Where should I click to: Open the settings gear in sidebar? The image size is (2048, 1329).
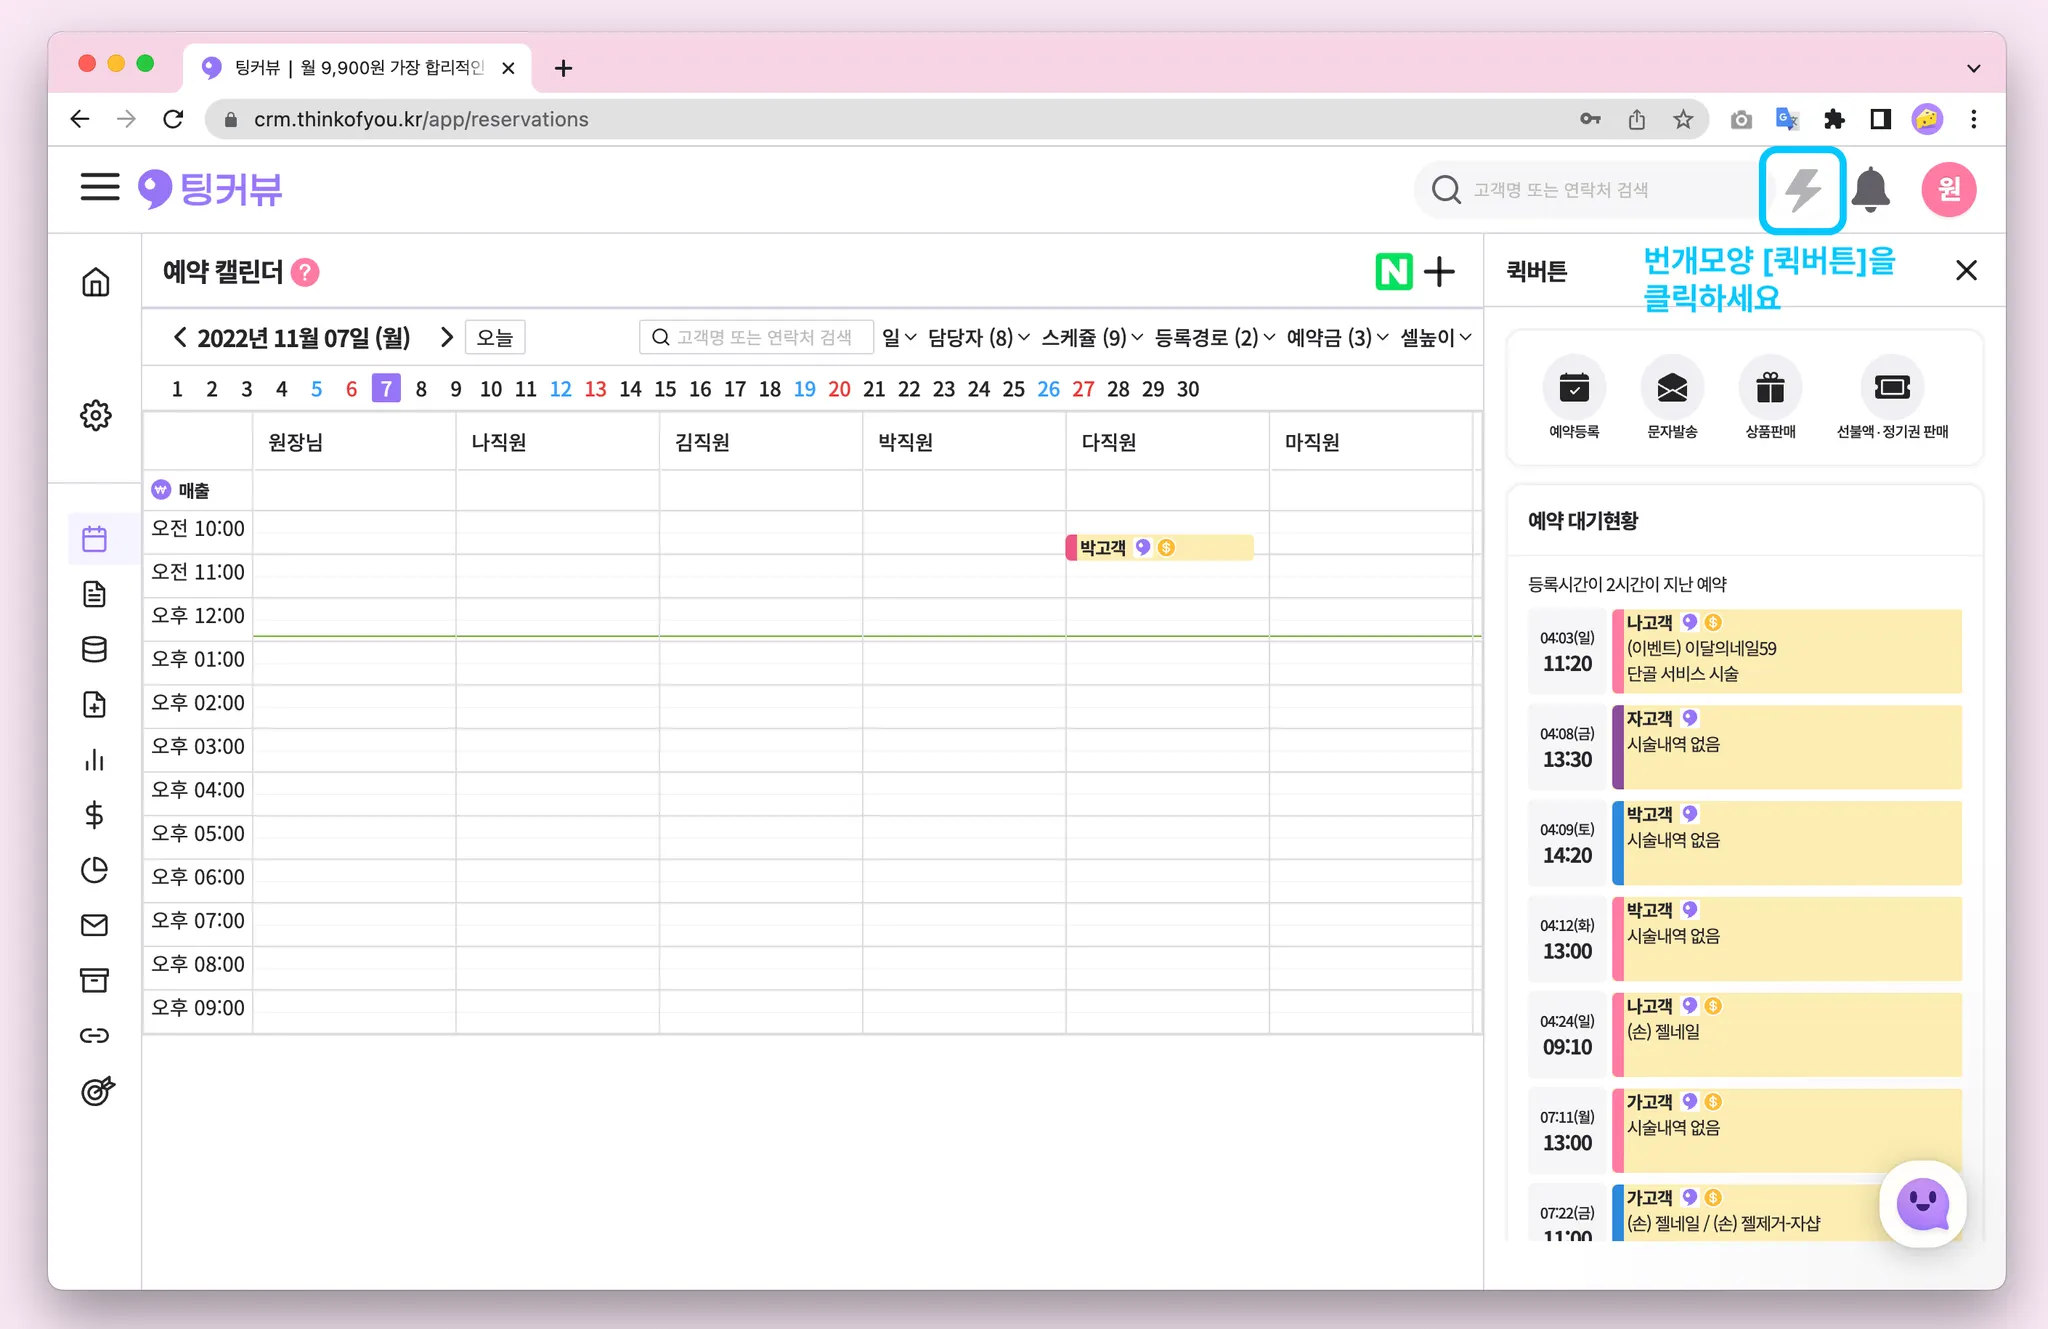95,415
